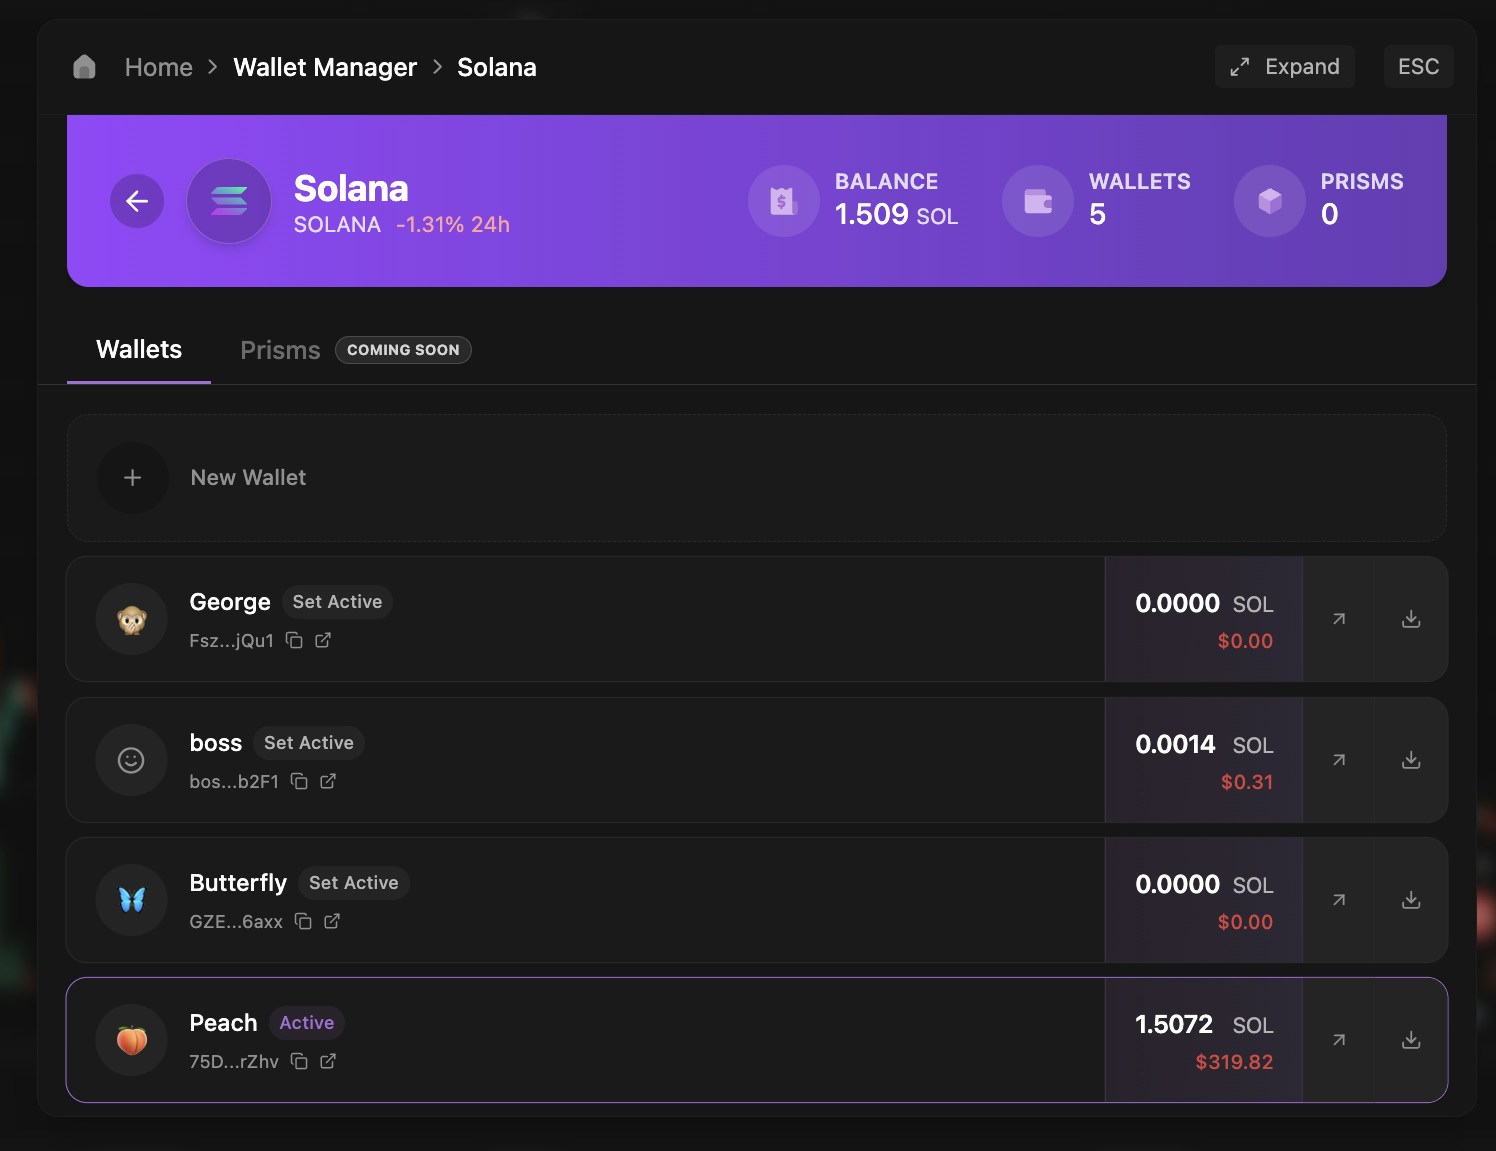
Task: Click address Fsz...jQu1
Action: pos(232,641)
